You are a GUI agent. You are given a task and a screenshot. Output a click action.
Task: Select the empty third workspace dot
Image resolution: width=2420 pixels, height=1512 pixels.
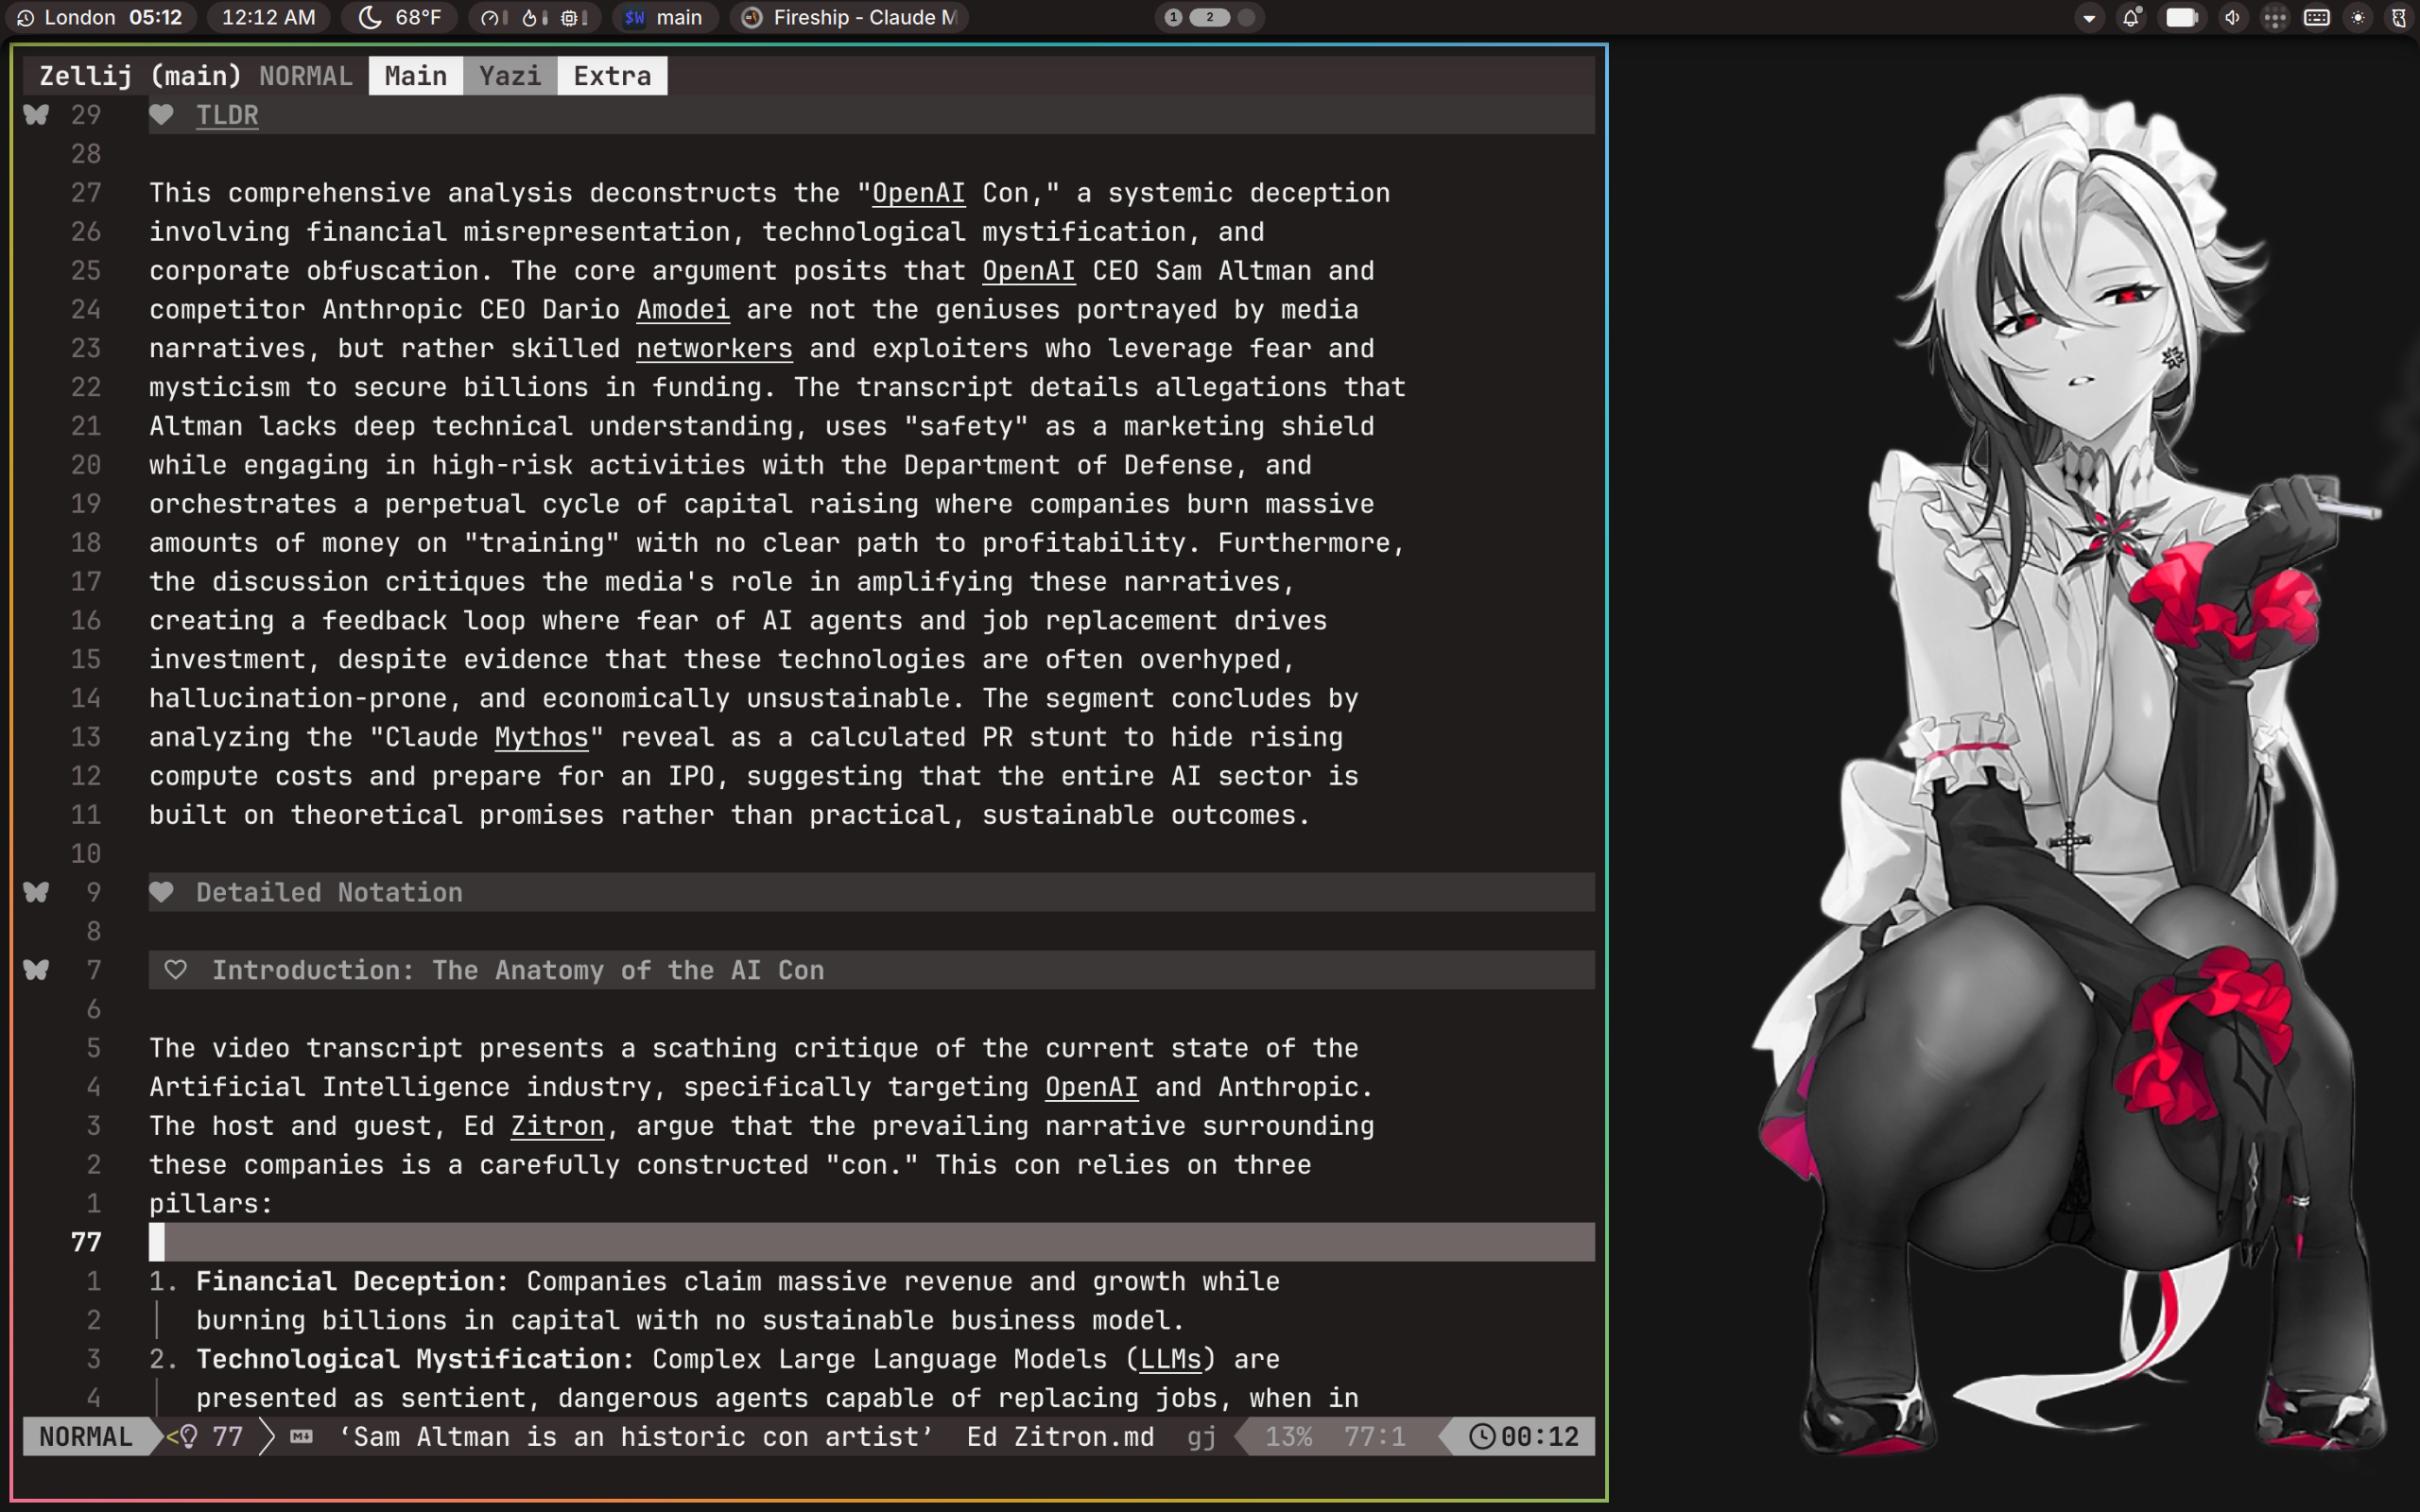point(1246,17)
